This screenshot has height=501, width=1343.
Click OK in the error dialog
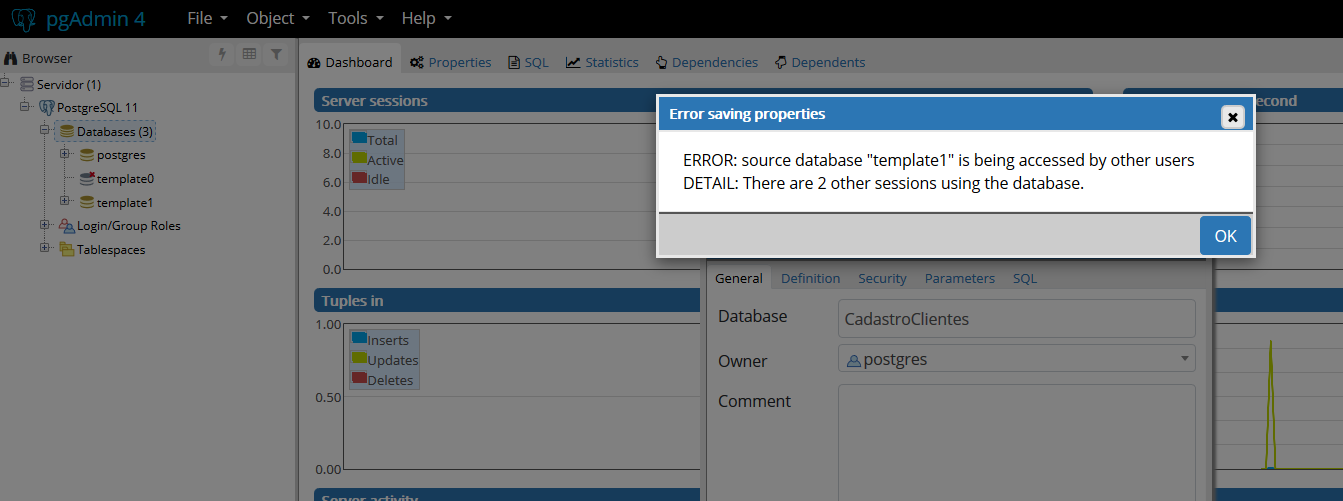tap(1225, 236)
